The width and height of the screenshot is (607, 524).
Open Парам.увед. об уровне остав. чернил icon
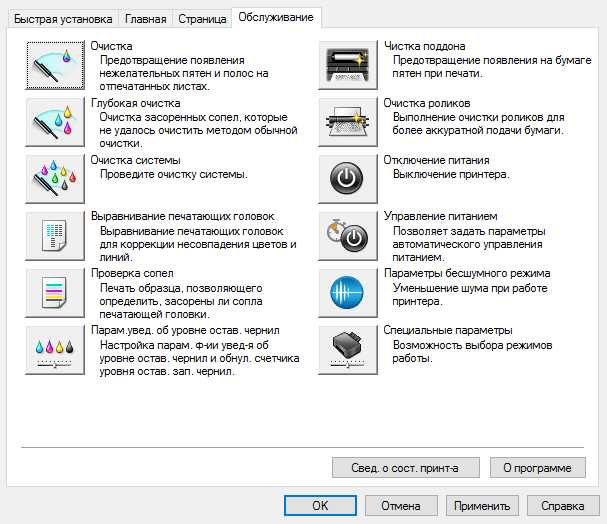pyautogui.click(x=55, y=349)
